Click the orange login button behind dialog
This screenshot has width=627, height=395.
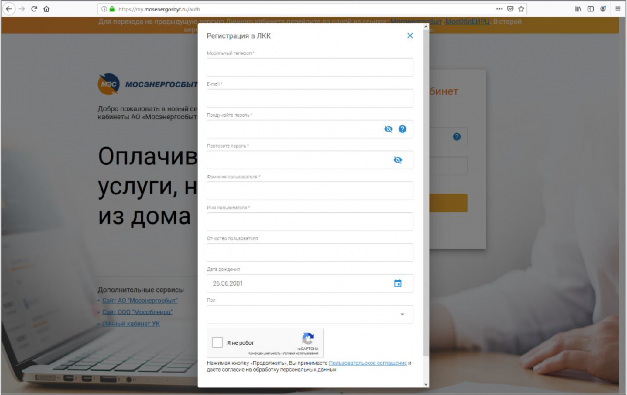448,203
